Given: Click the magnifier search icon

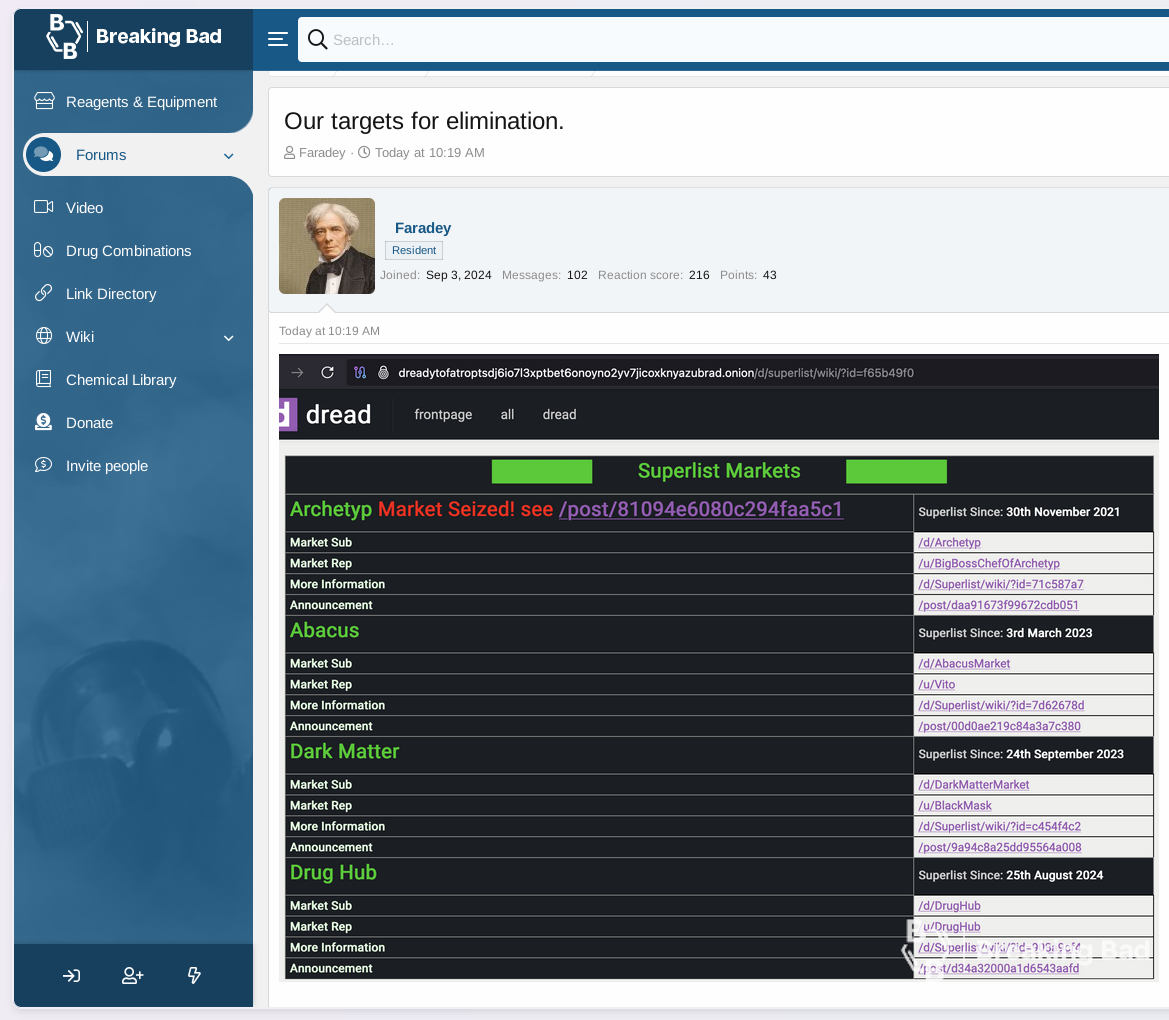Looking at the screenshot, I should point(318,40).
